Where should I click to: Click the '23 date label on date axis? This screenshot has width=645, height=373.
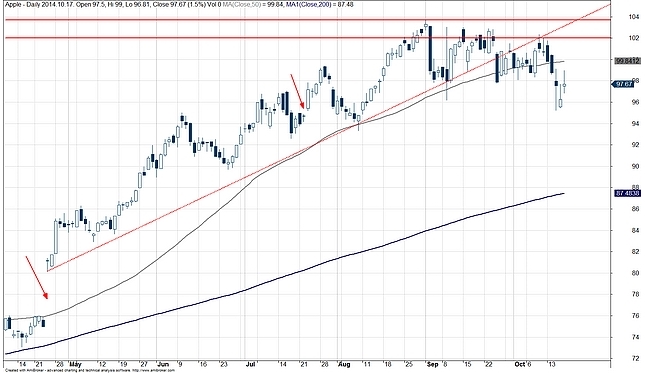click(224, 364)
